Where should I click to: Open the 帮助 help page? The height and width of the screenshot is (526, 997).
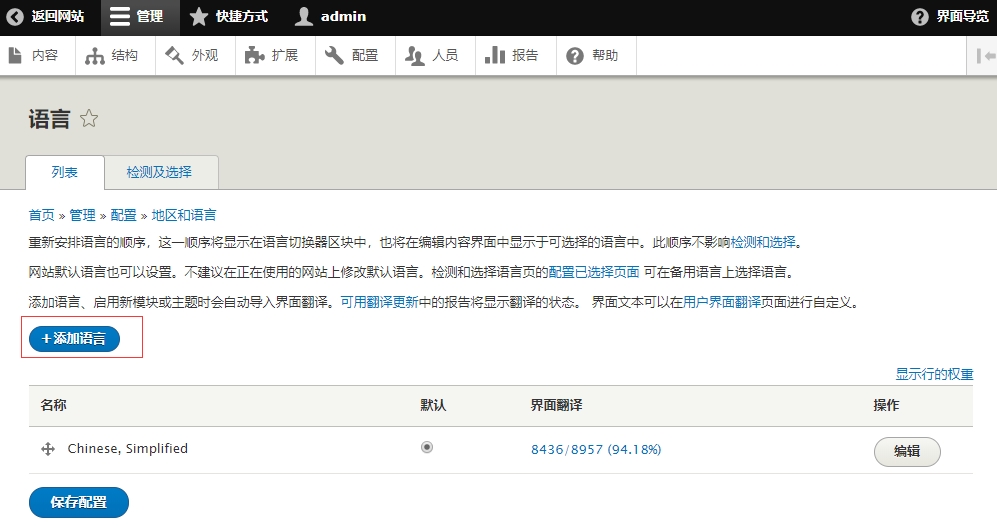[x=593, y=56]
